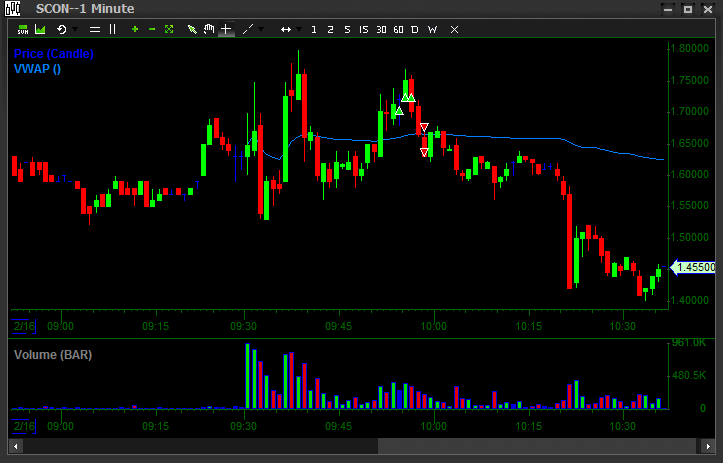
Task: Click the horizontal lines icon
Action: click(x=95, y=30)
